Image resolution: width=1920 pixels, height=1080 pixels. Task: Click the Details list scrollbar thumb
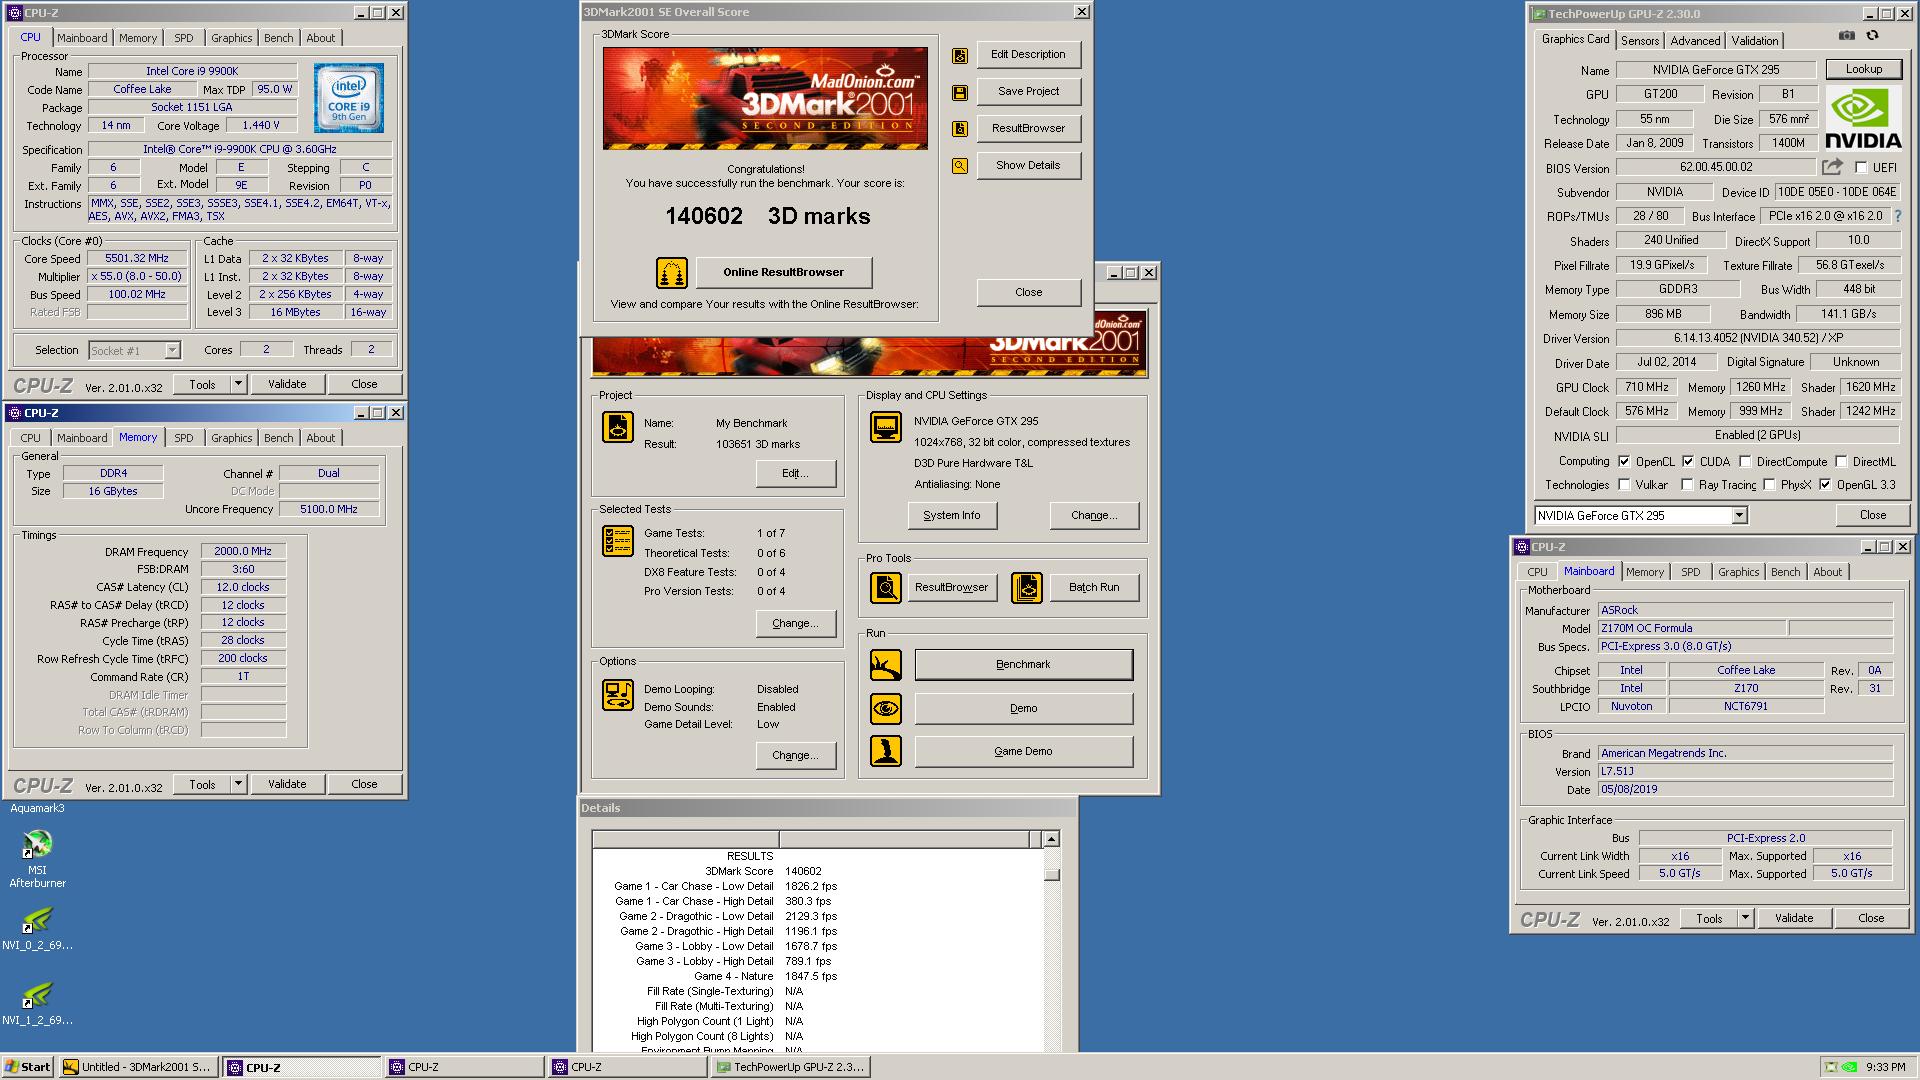point(1051,874)
